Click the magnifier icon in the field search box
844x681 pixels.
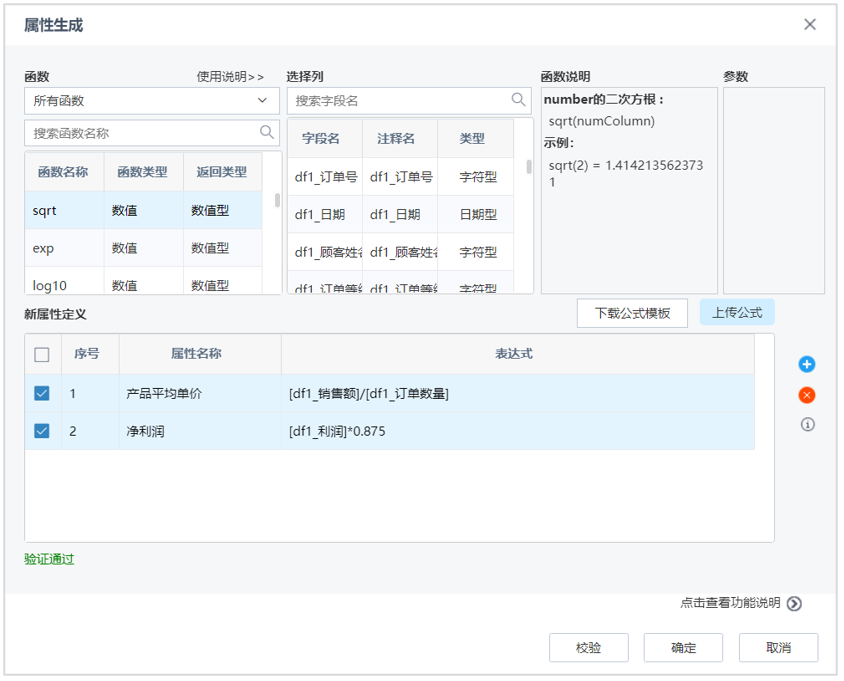pyautogui.click(x=517, y=101)
